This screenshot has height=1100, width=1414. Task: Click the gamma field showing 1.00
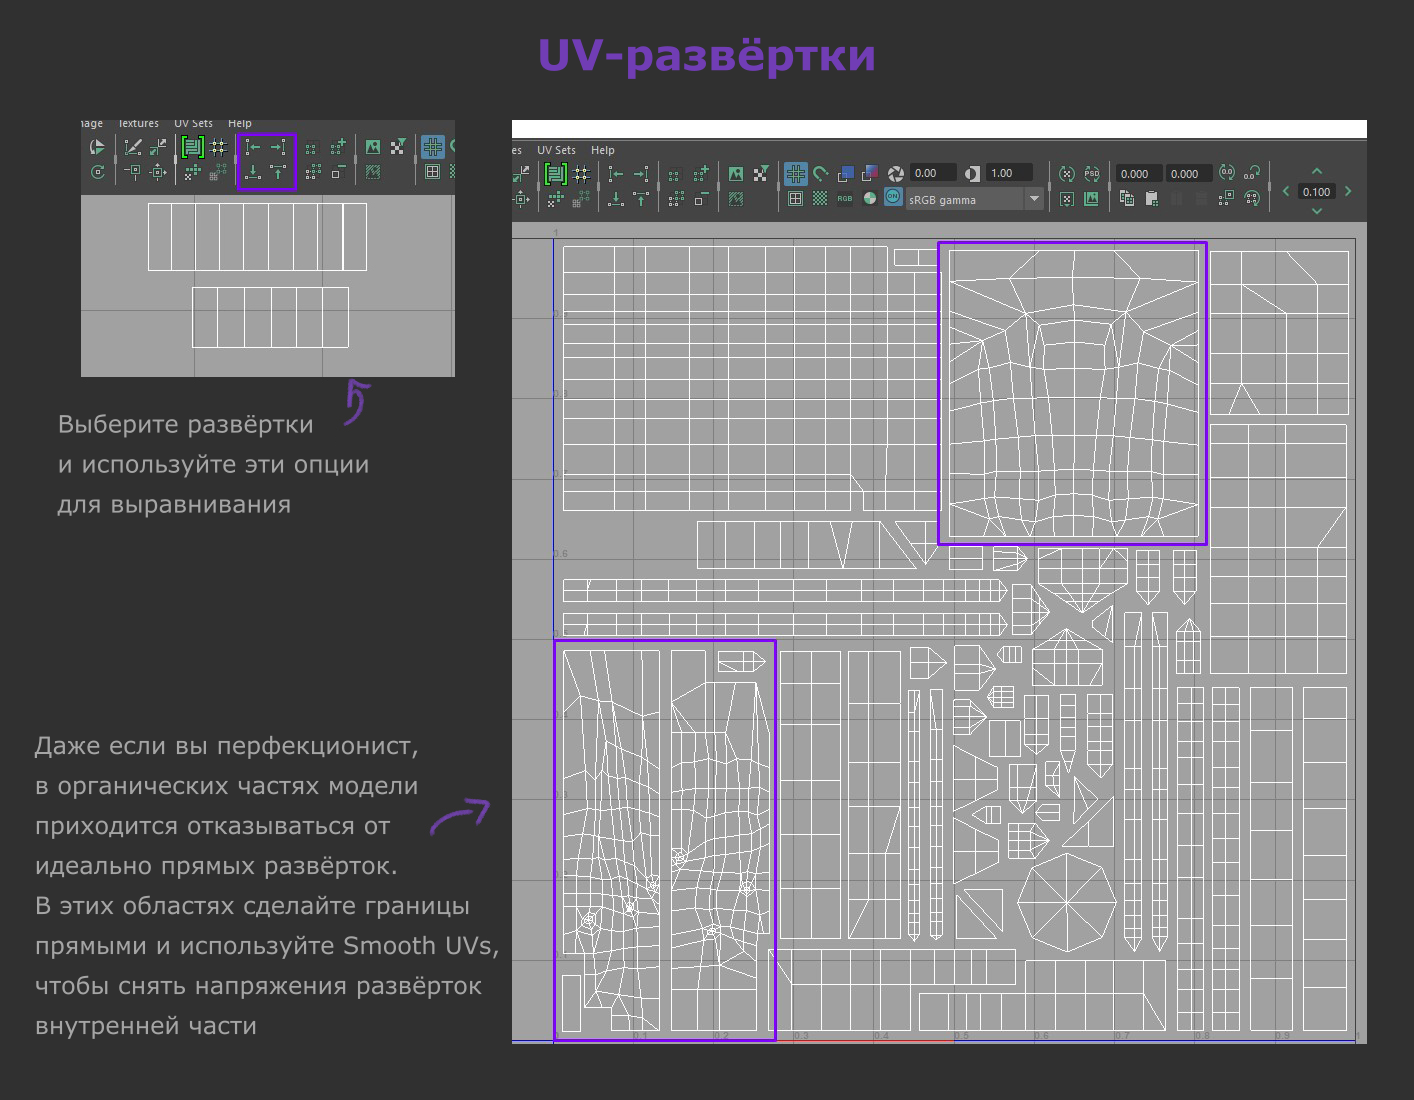(1009, 173)
